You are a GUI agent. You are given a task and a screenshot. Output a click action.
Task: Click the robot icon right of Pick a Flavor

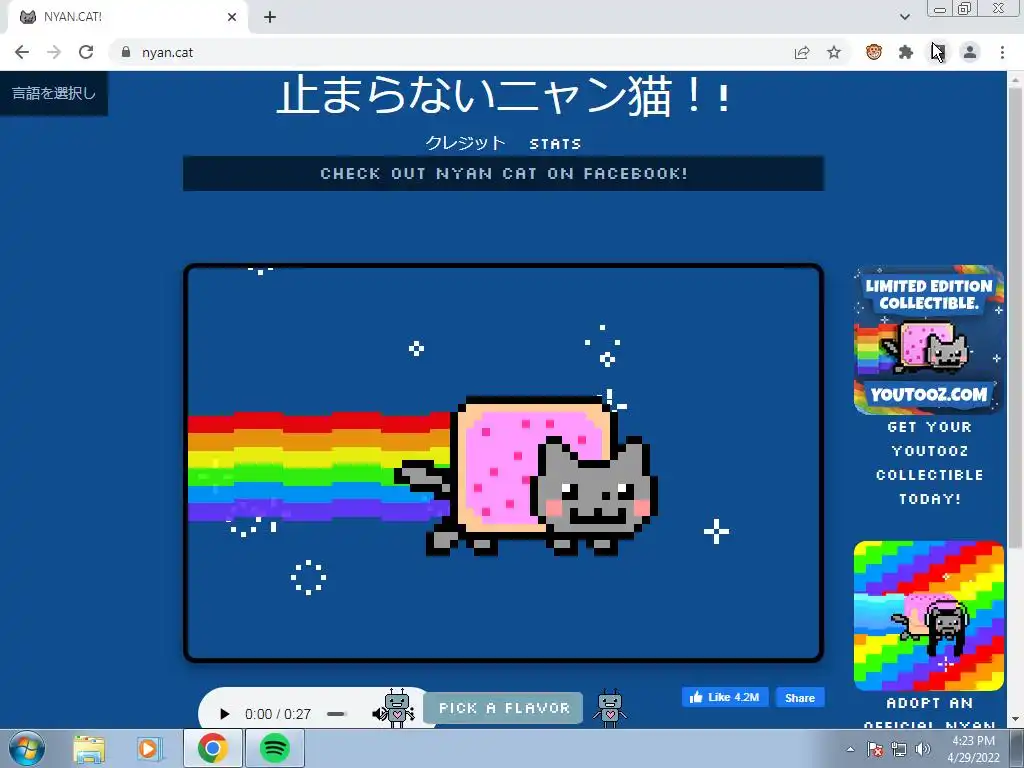click(610, 708)
